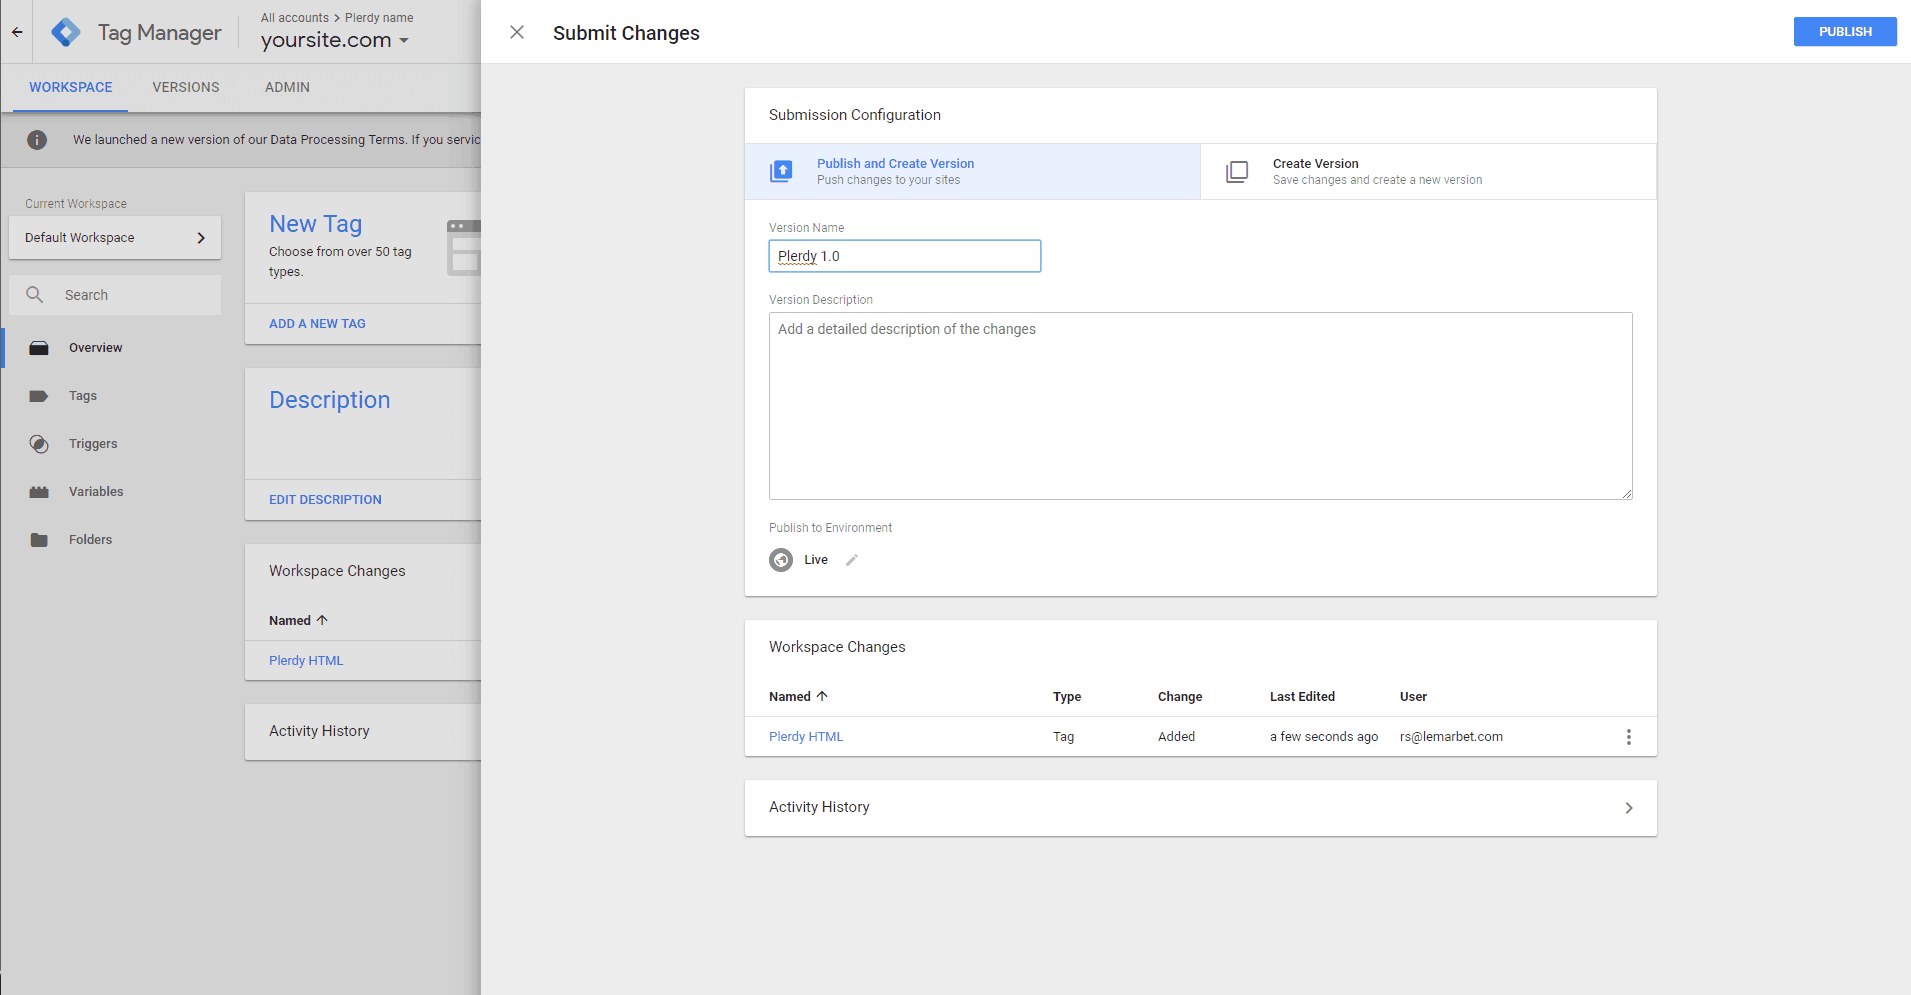Image resolution: width=1911 pixels, height=995 pixels.
Task: Switch to the ADMIN tab
Action: point(287,87)
